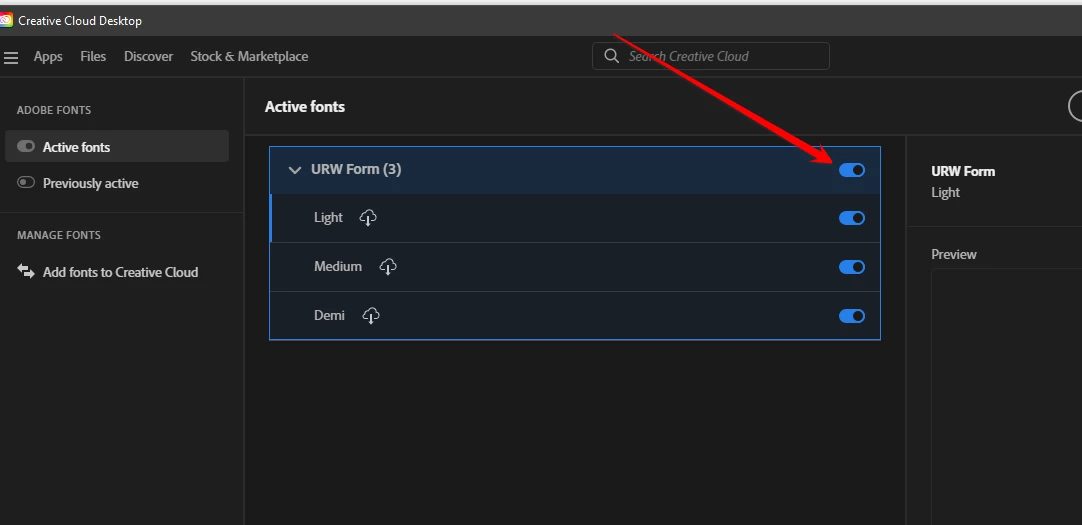
Task: Open the Apps tab
Action: [x=48, y=57]
